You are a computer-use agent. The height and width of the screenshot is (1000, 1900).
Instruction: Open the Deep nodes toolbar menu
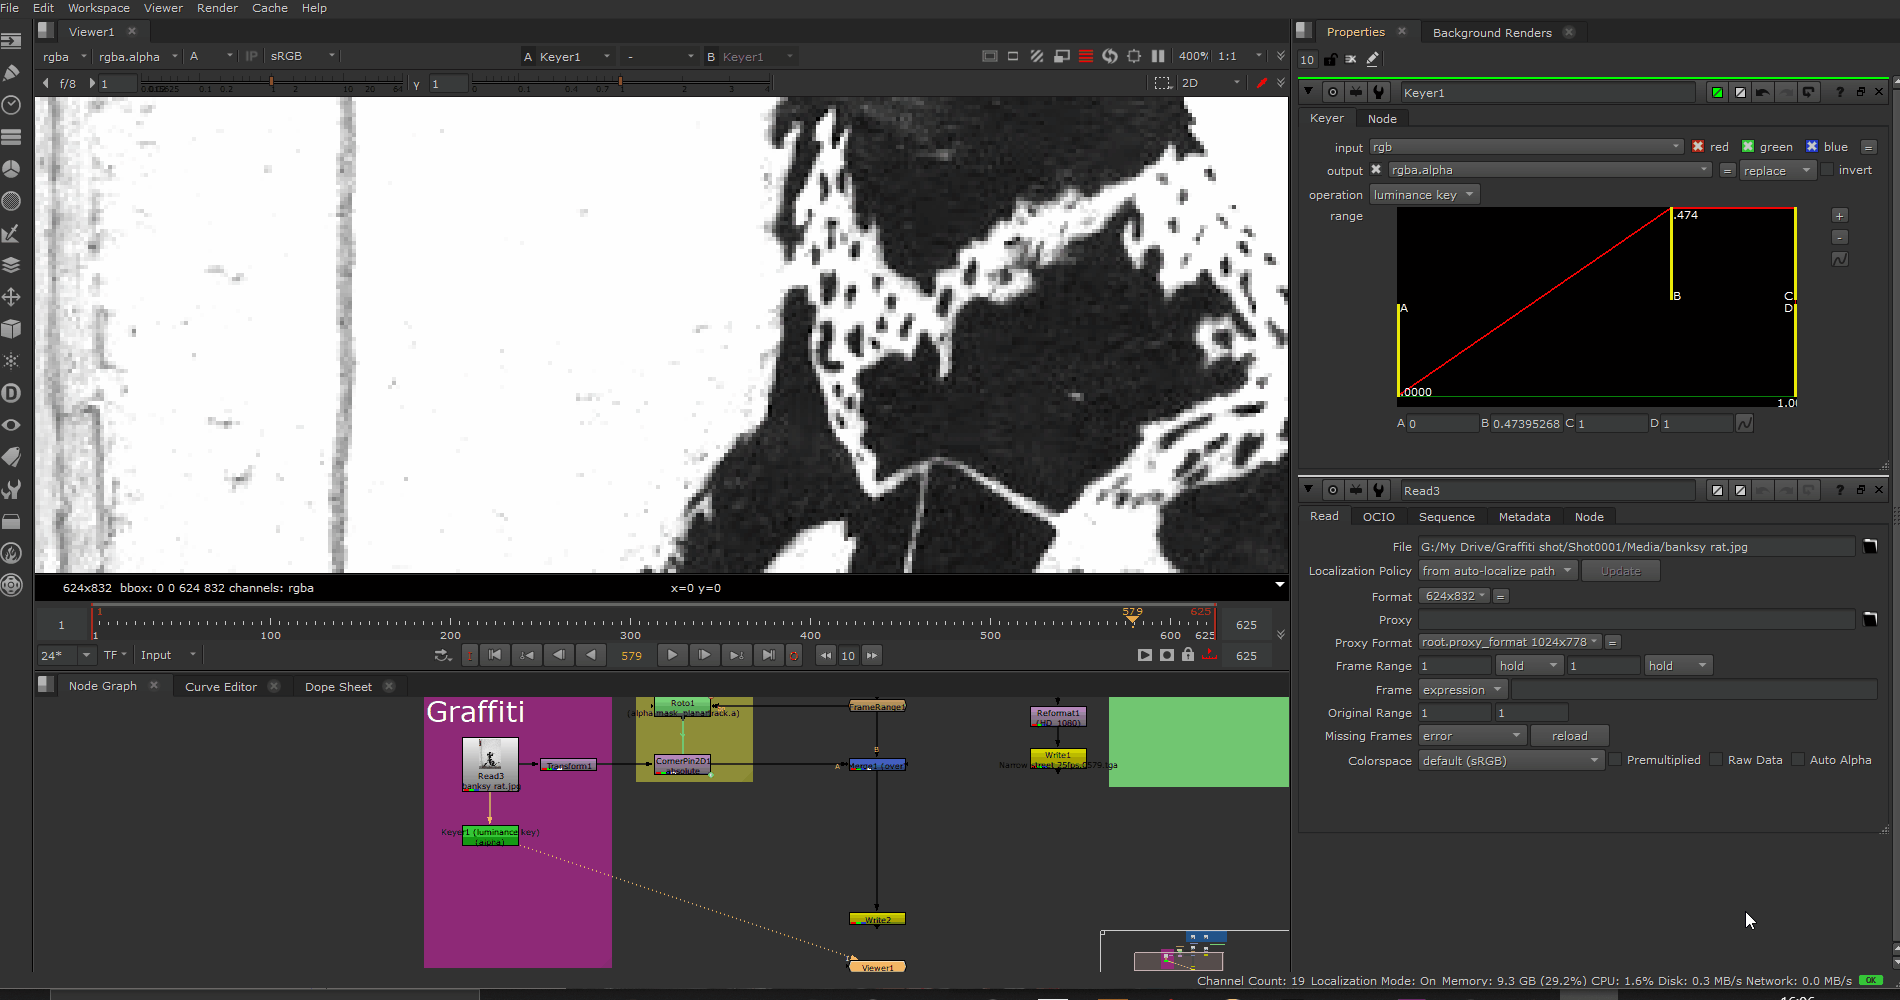click(x=11, y=393)
